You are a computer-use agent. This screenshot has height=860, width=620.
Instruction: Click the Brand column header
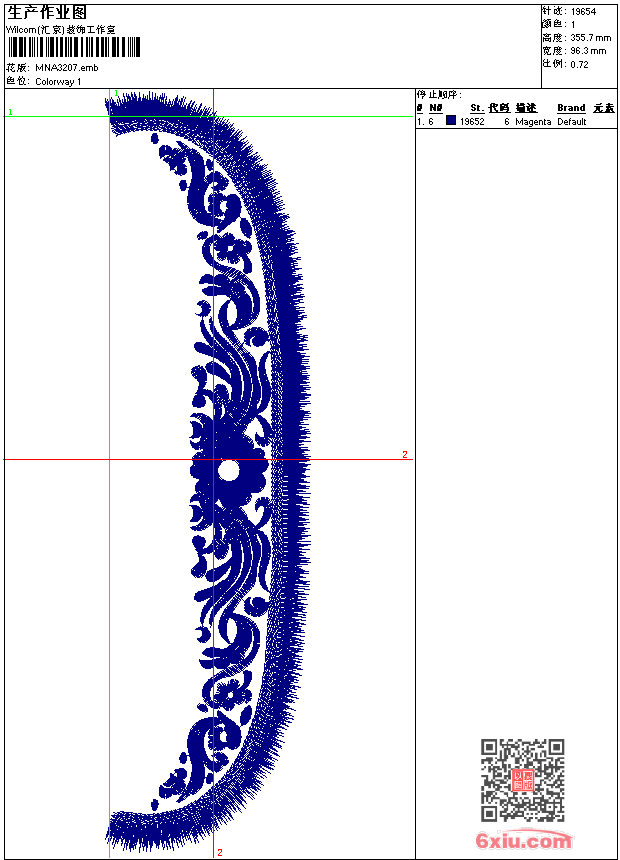571,108
